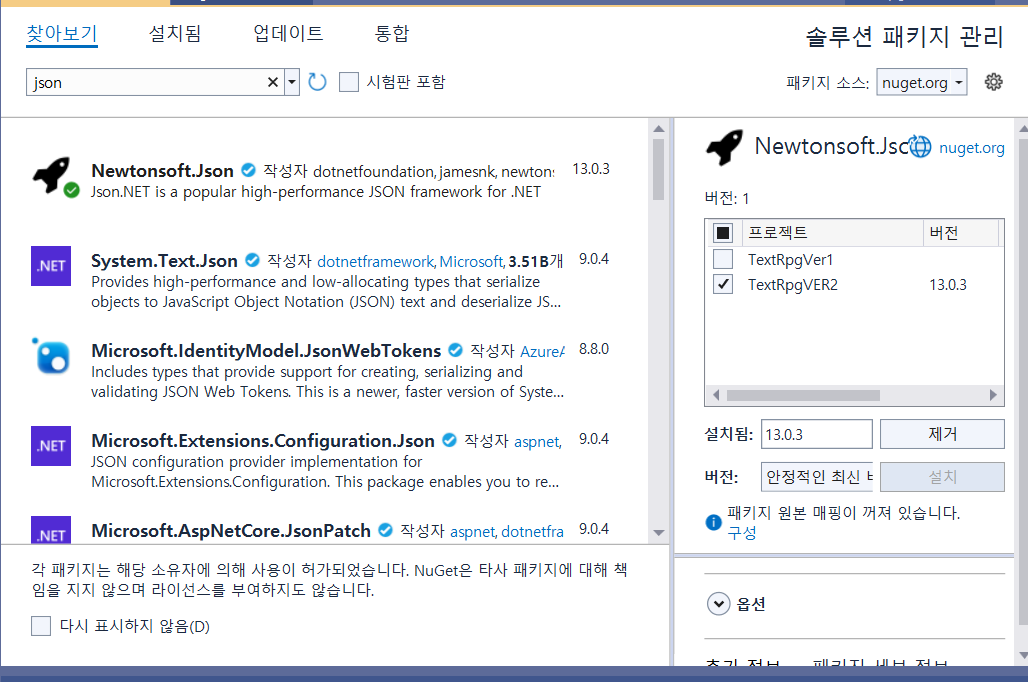Image resolution: width=1028 pixels, height=682 pixels.
Task: Check the TextRpgVer1 project checkbox
Action: (722, 259)
